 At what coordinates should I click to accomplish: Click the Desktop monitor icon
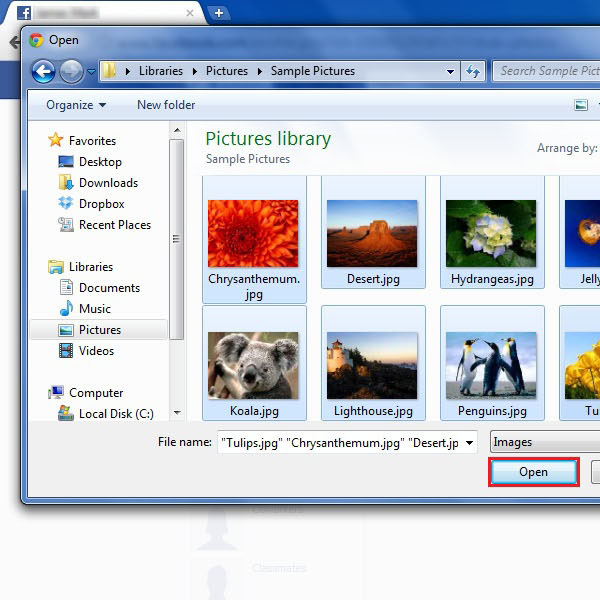66,161
